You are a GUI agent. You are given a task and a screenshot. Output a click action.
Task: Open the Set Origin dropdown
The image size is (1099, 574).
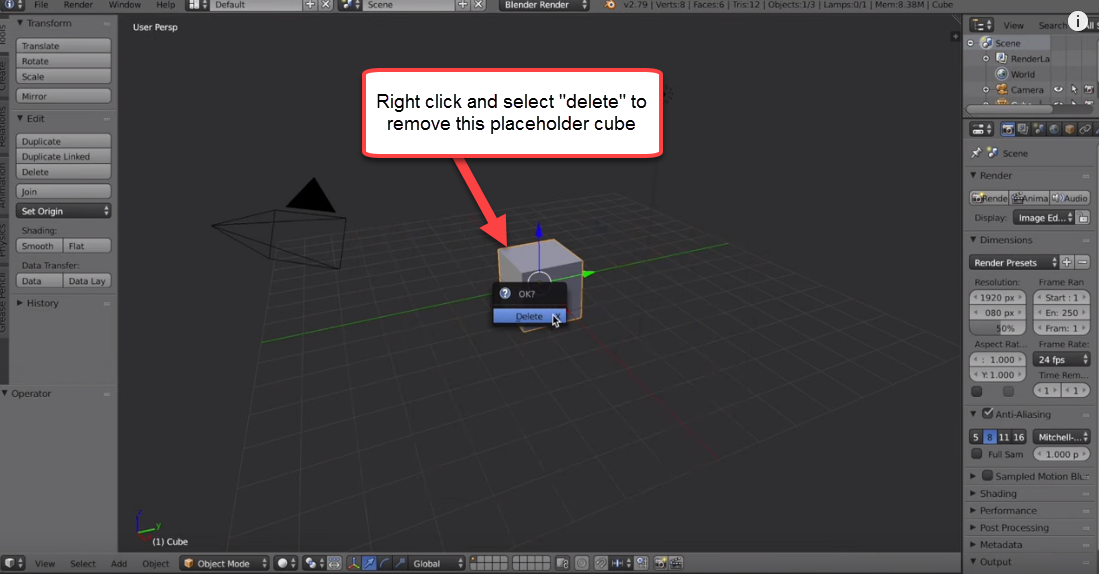(x=63, y=211)
